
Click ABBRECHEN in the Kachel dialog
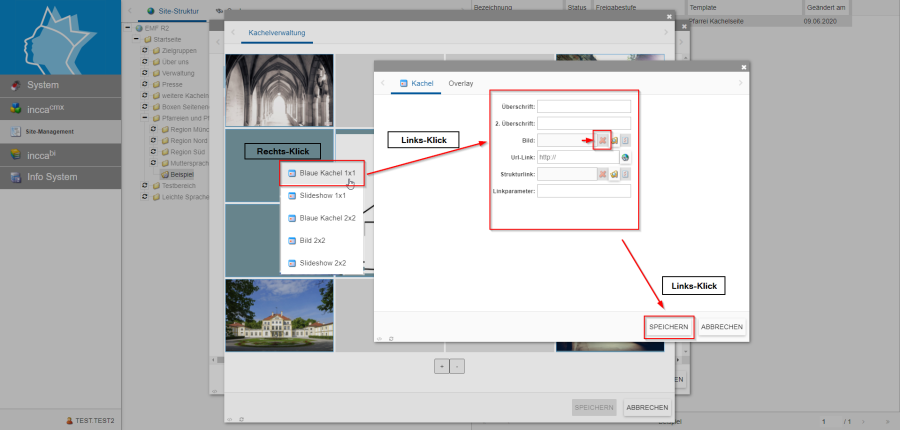click(x=722, y=327)
